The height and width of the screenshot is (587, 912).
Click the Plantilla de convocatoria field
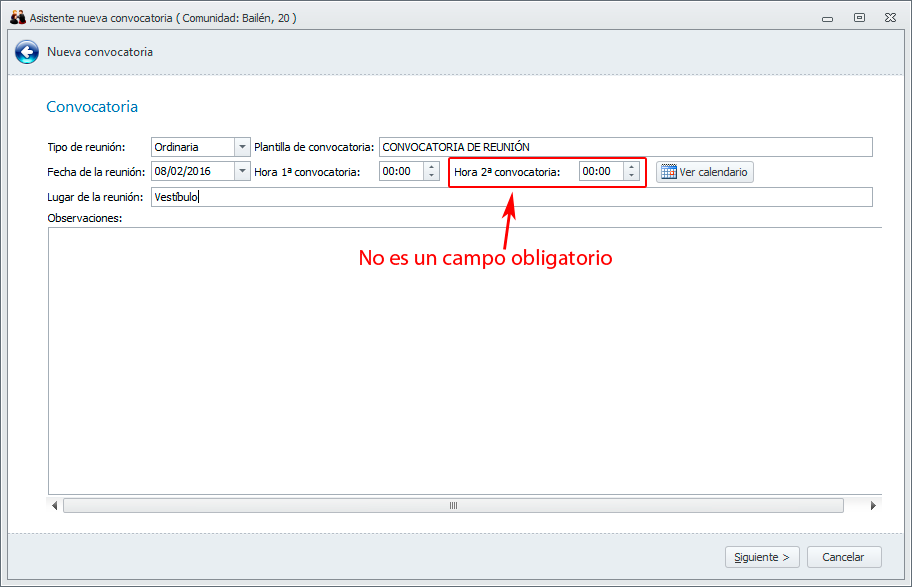point(626,147)
